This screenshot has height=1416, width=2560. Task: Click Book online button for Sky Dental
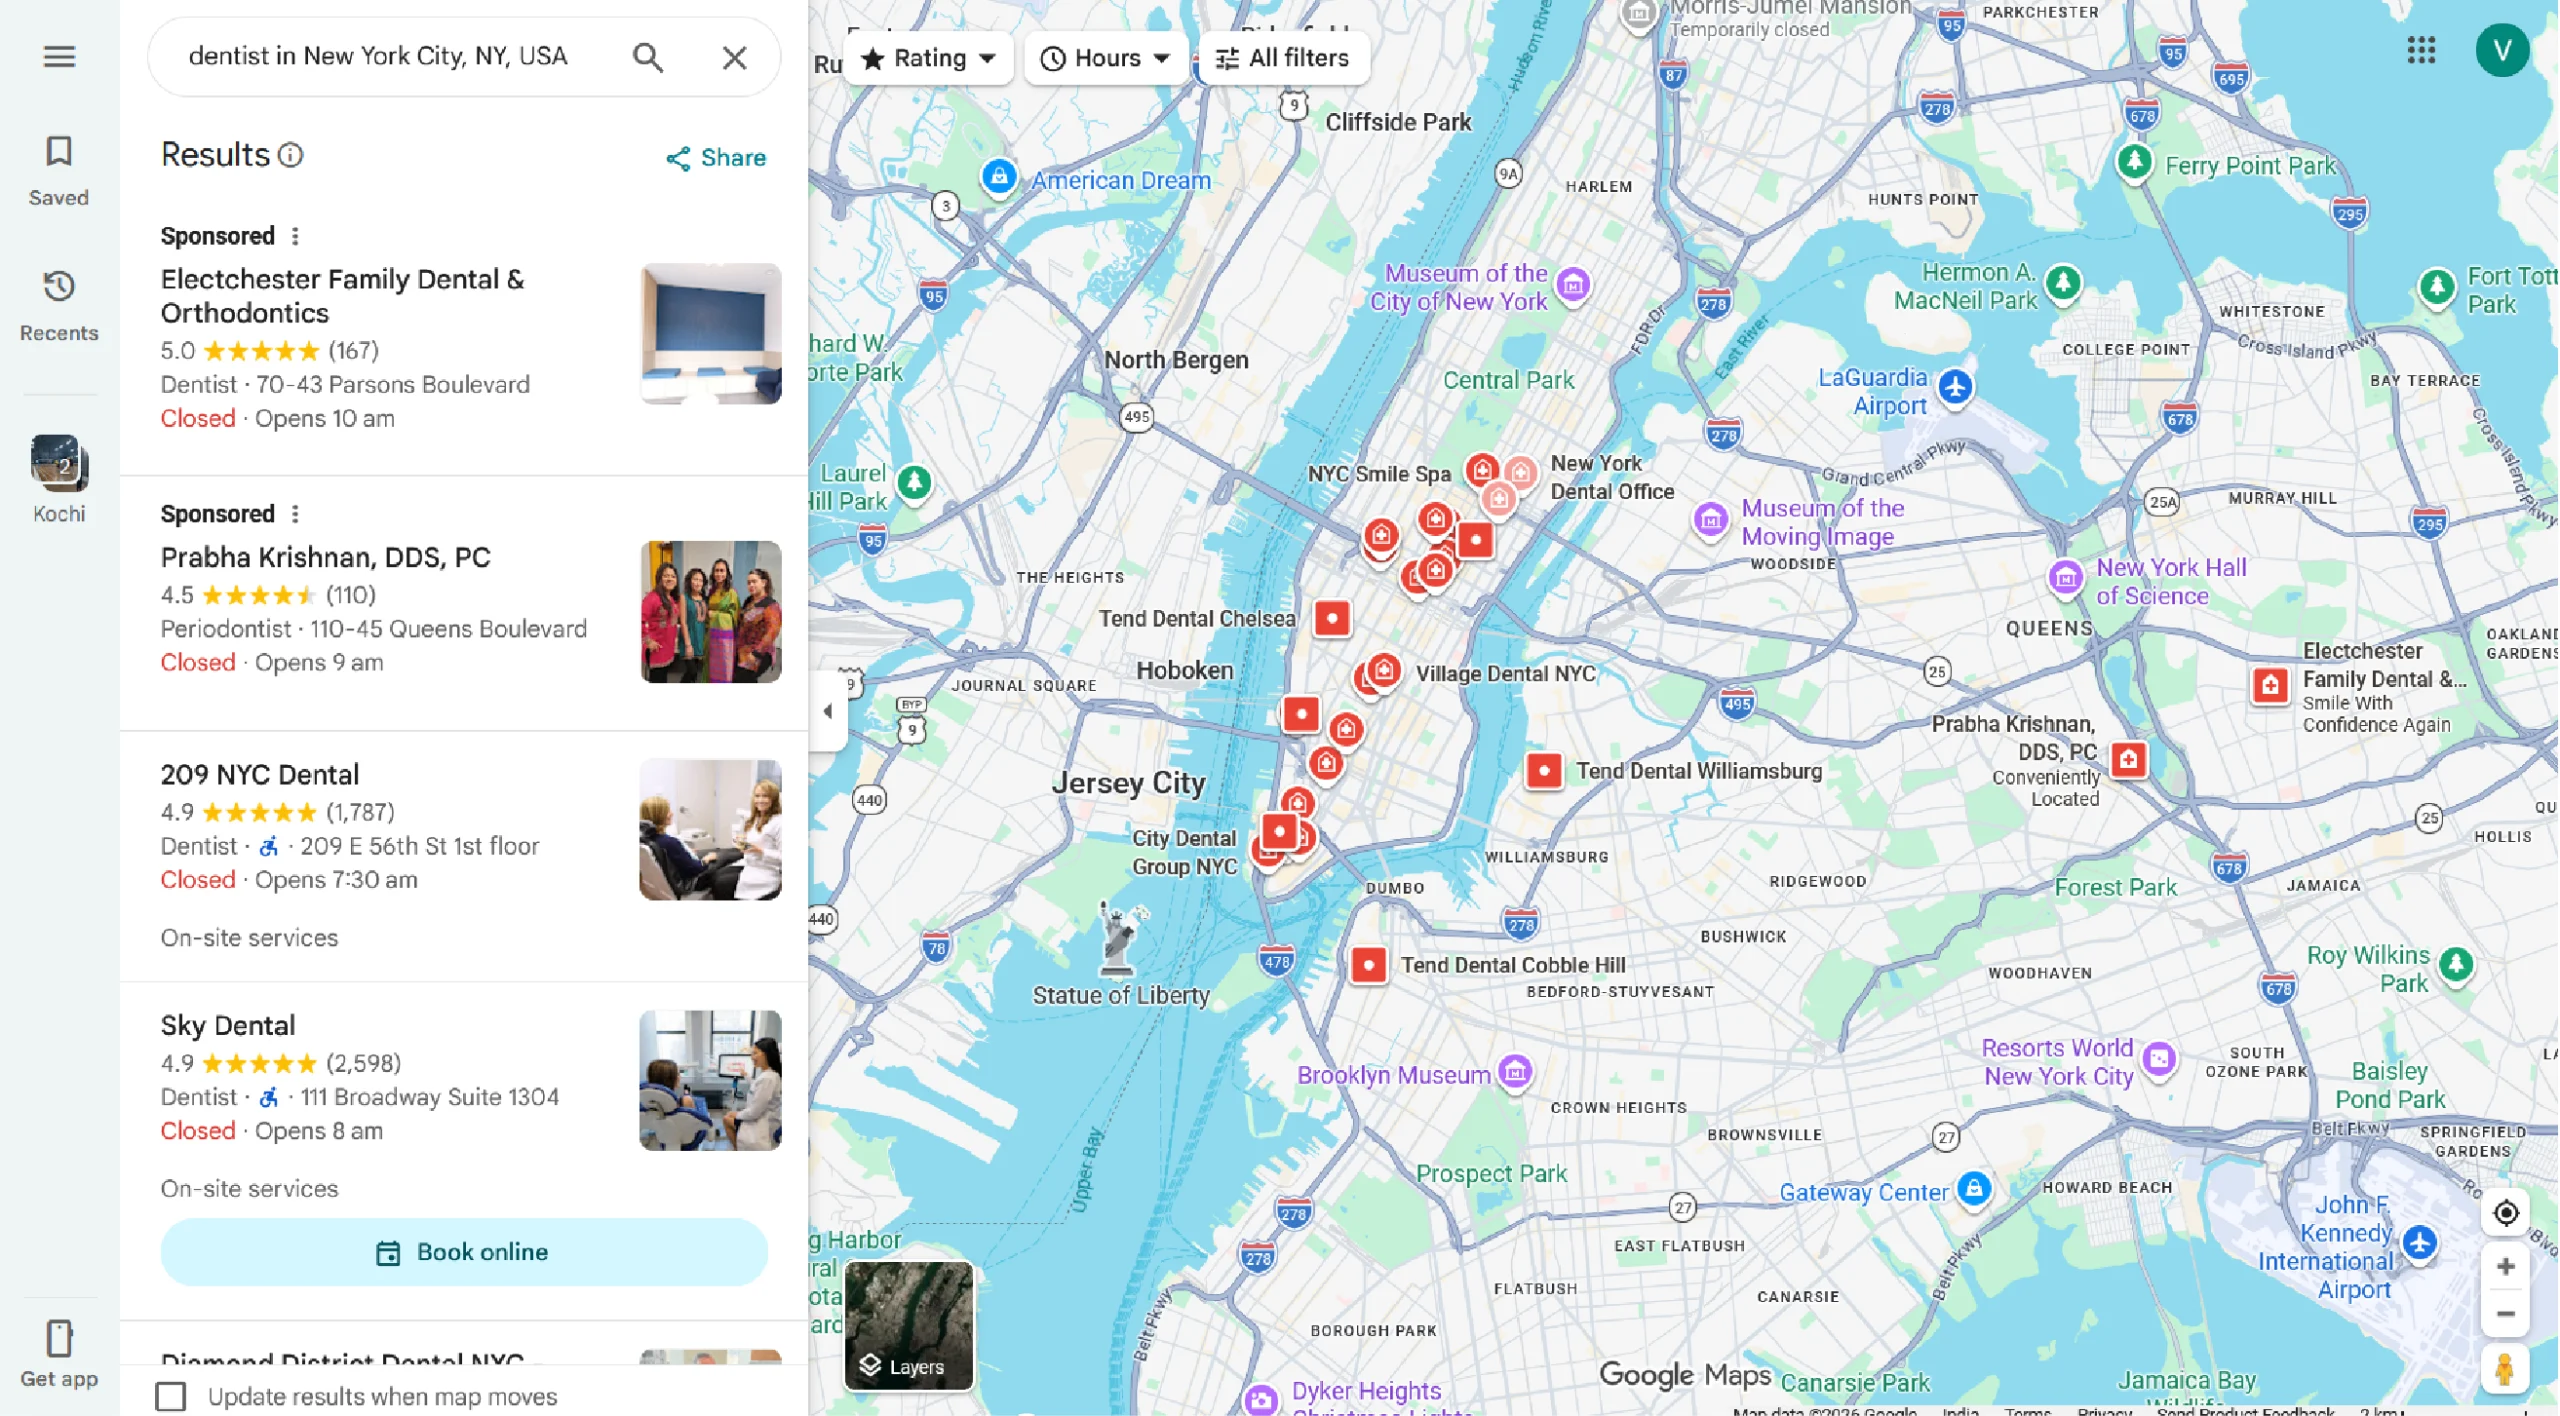pos(464,1252)
